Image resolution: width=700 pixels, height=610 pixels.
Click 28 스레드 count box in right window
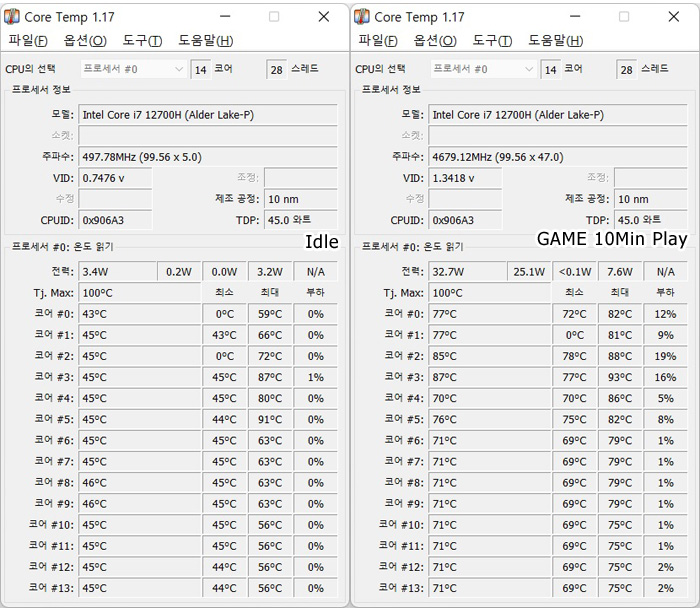point(626,70)
